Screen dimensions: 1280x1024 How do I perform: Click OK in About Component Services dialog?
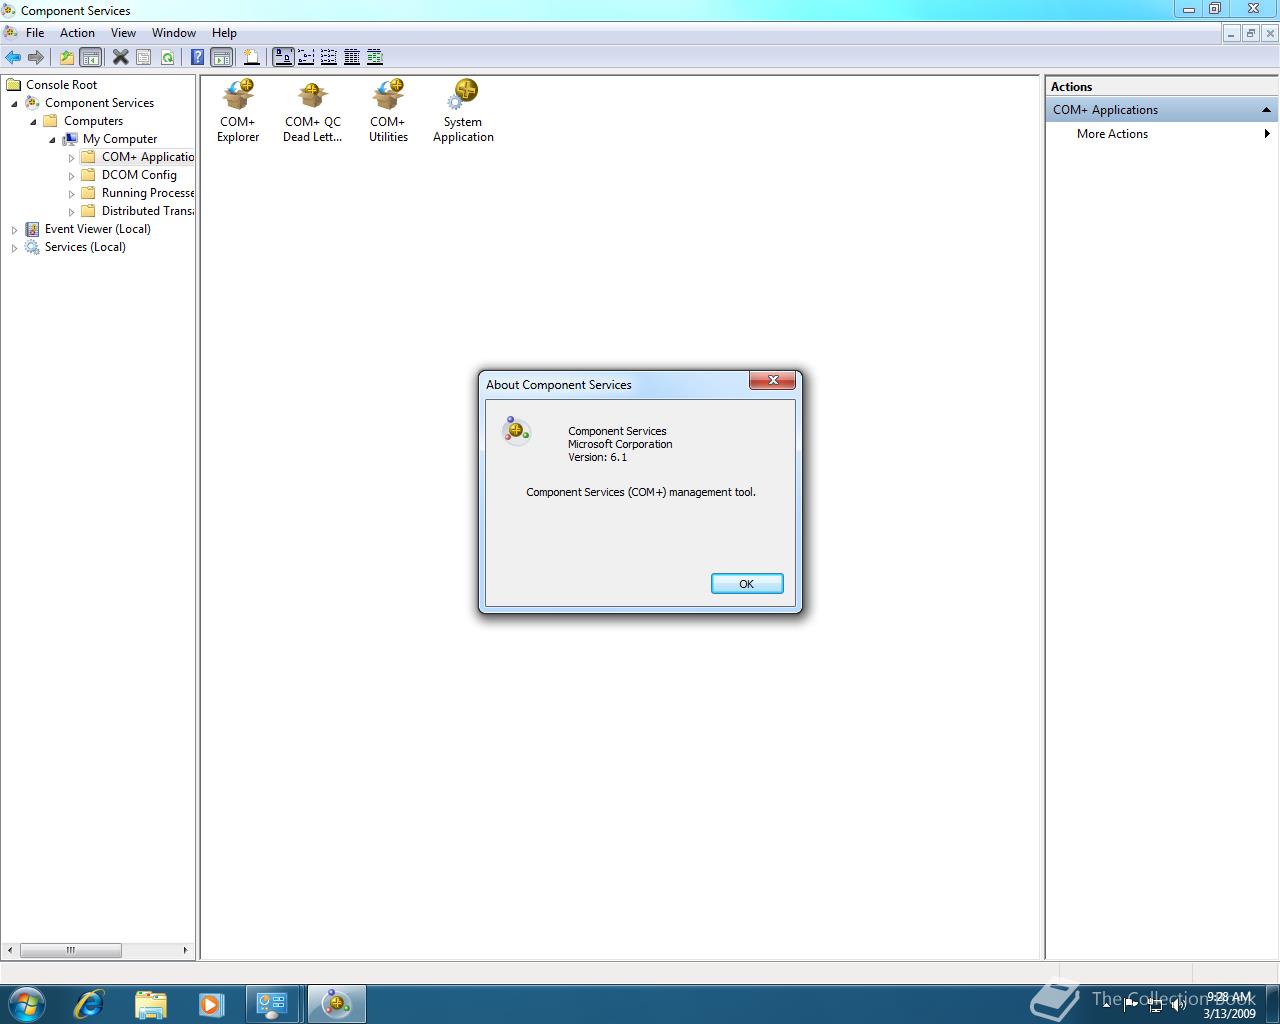click(747, 584)
